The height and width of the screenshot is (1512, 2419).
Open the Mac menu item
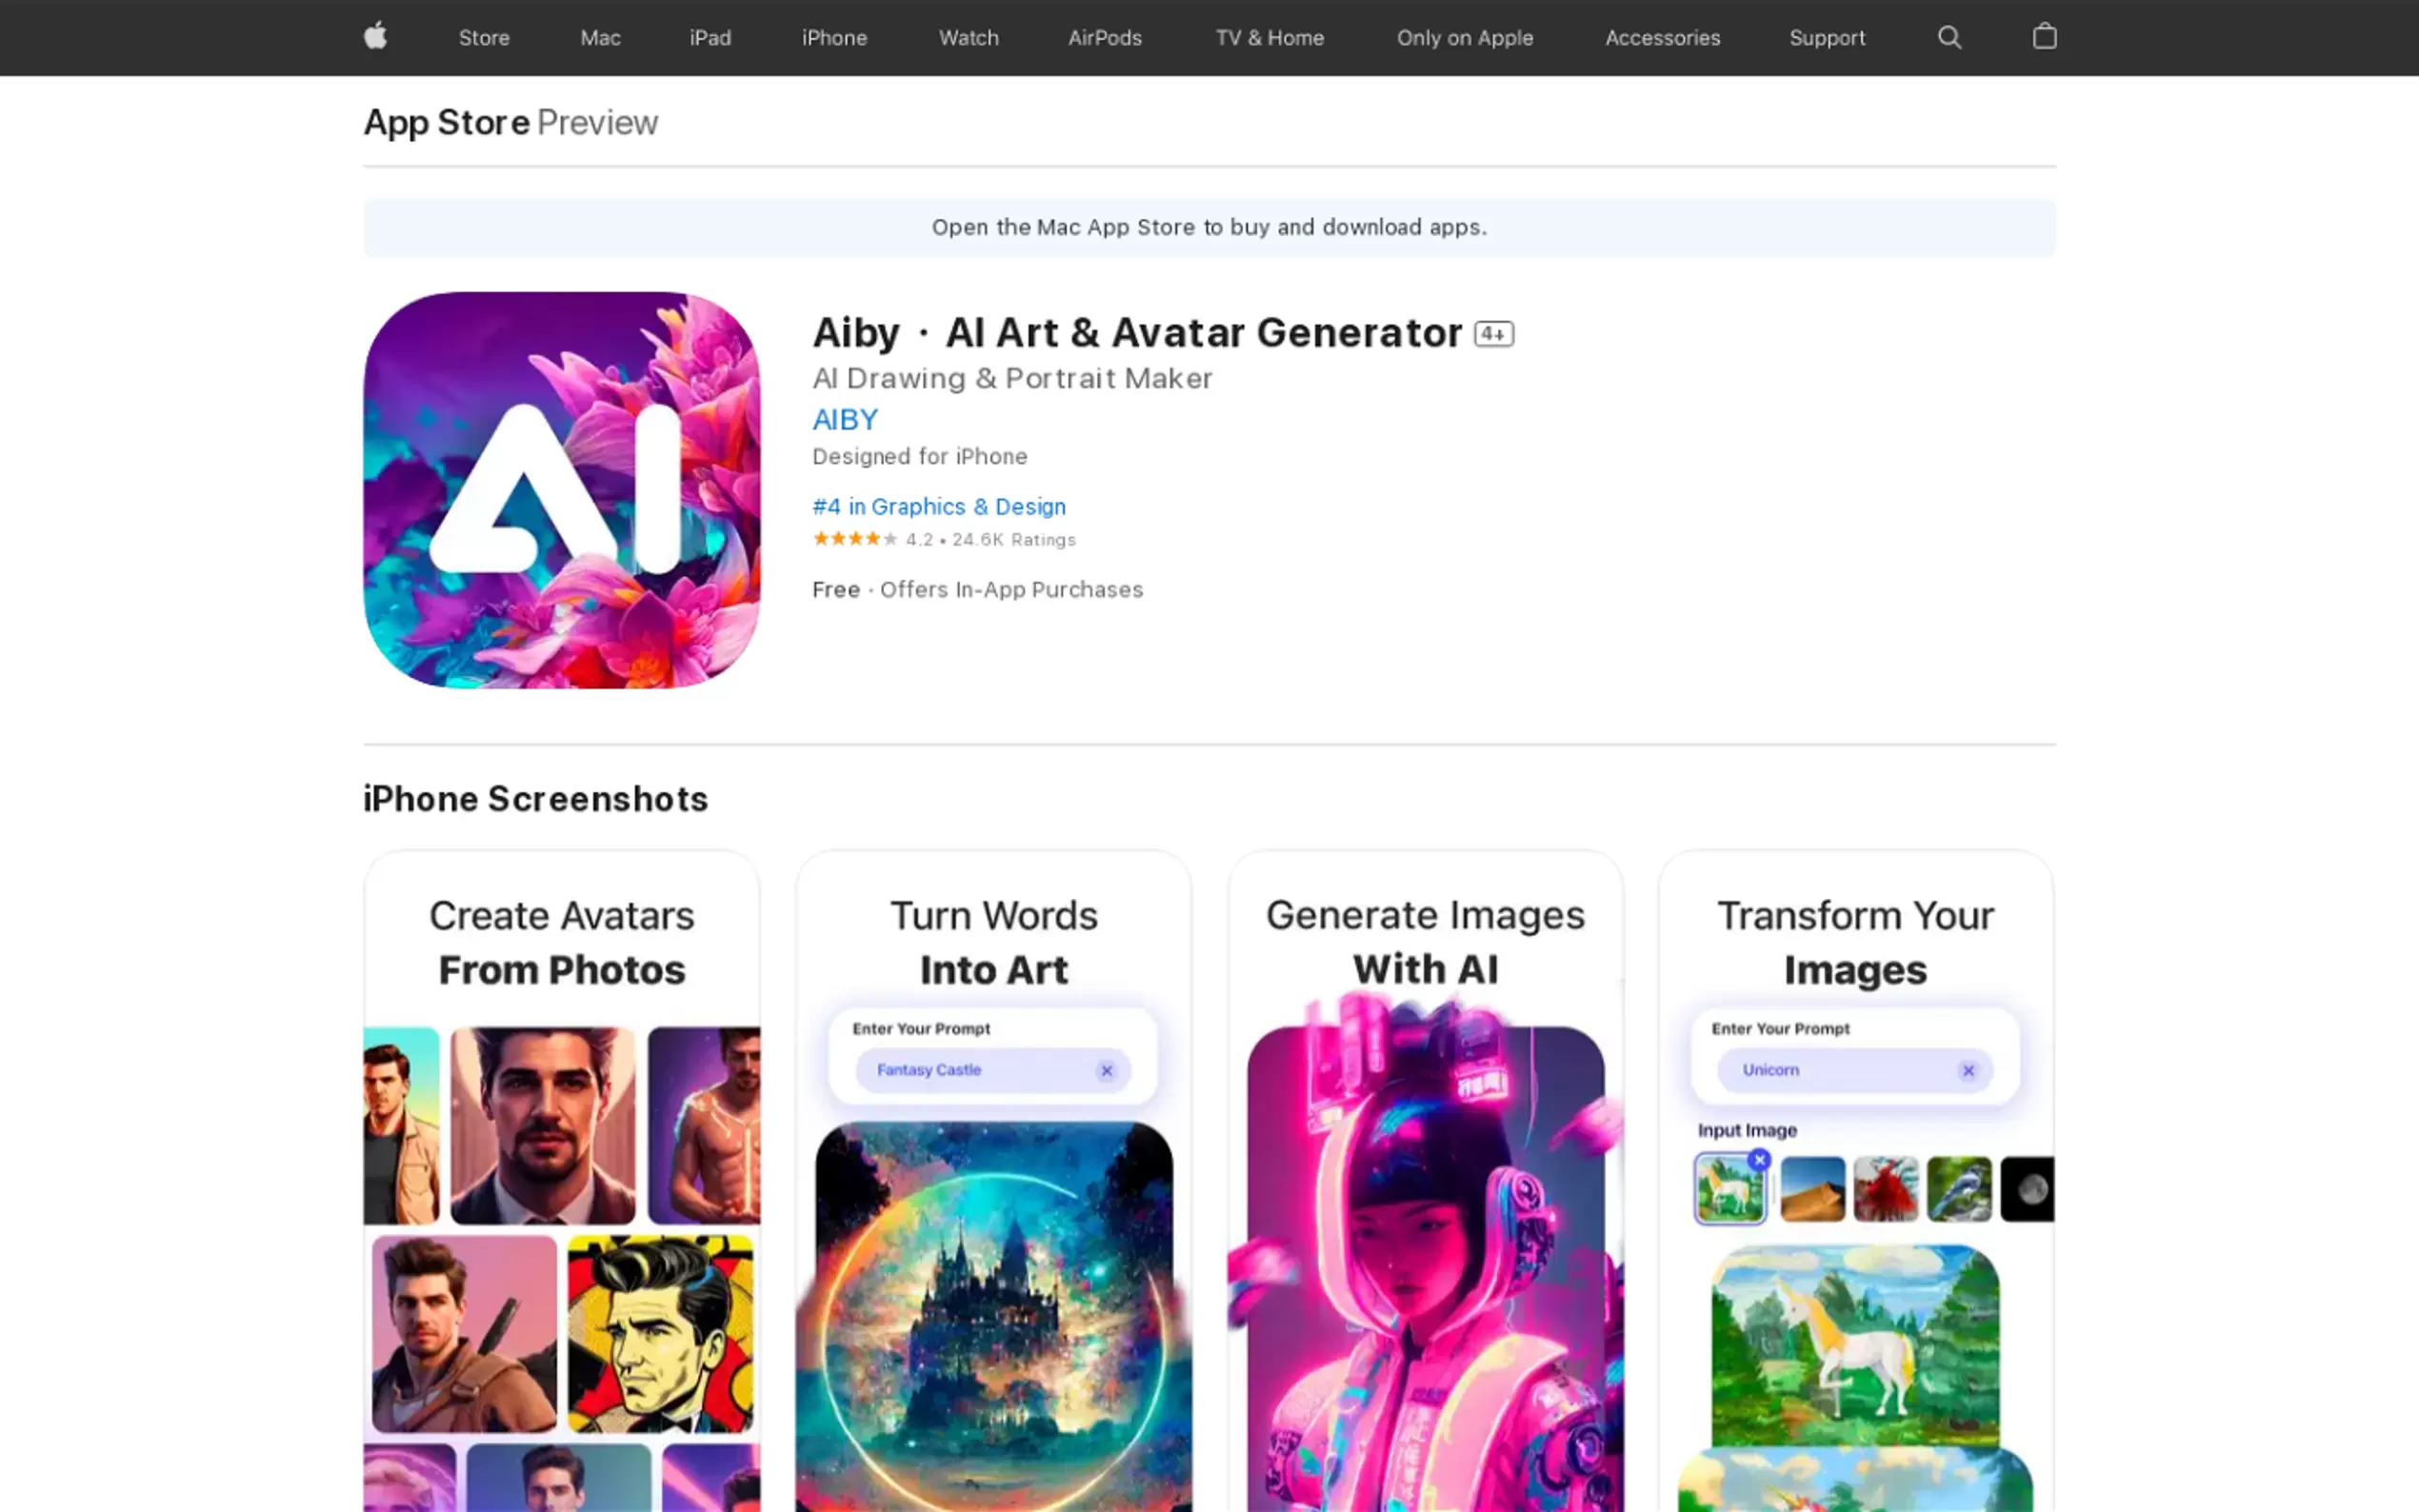[x=600, y=38]
